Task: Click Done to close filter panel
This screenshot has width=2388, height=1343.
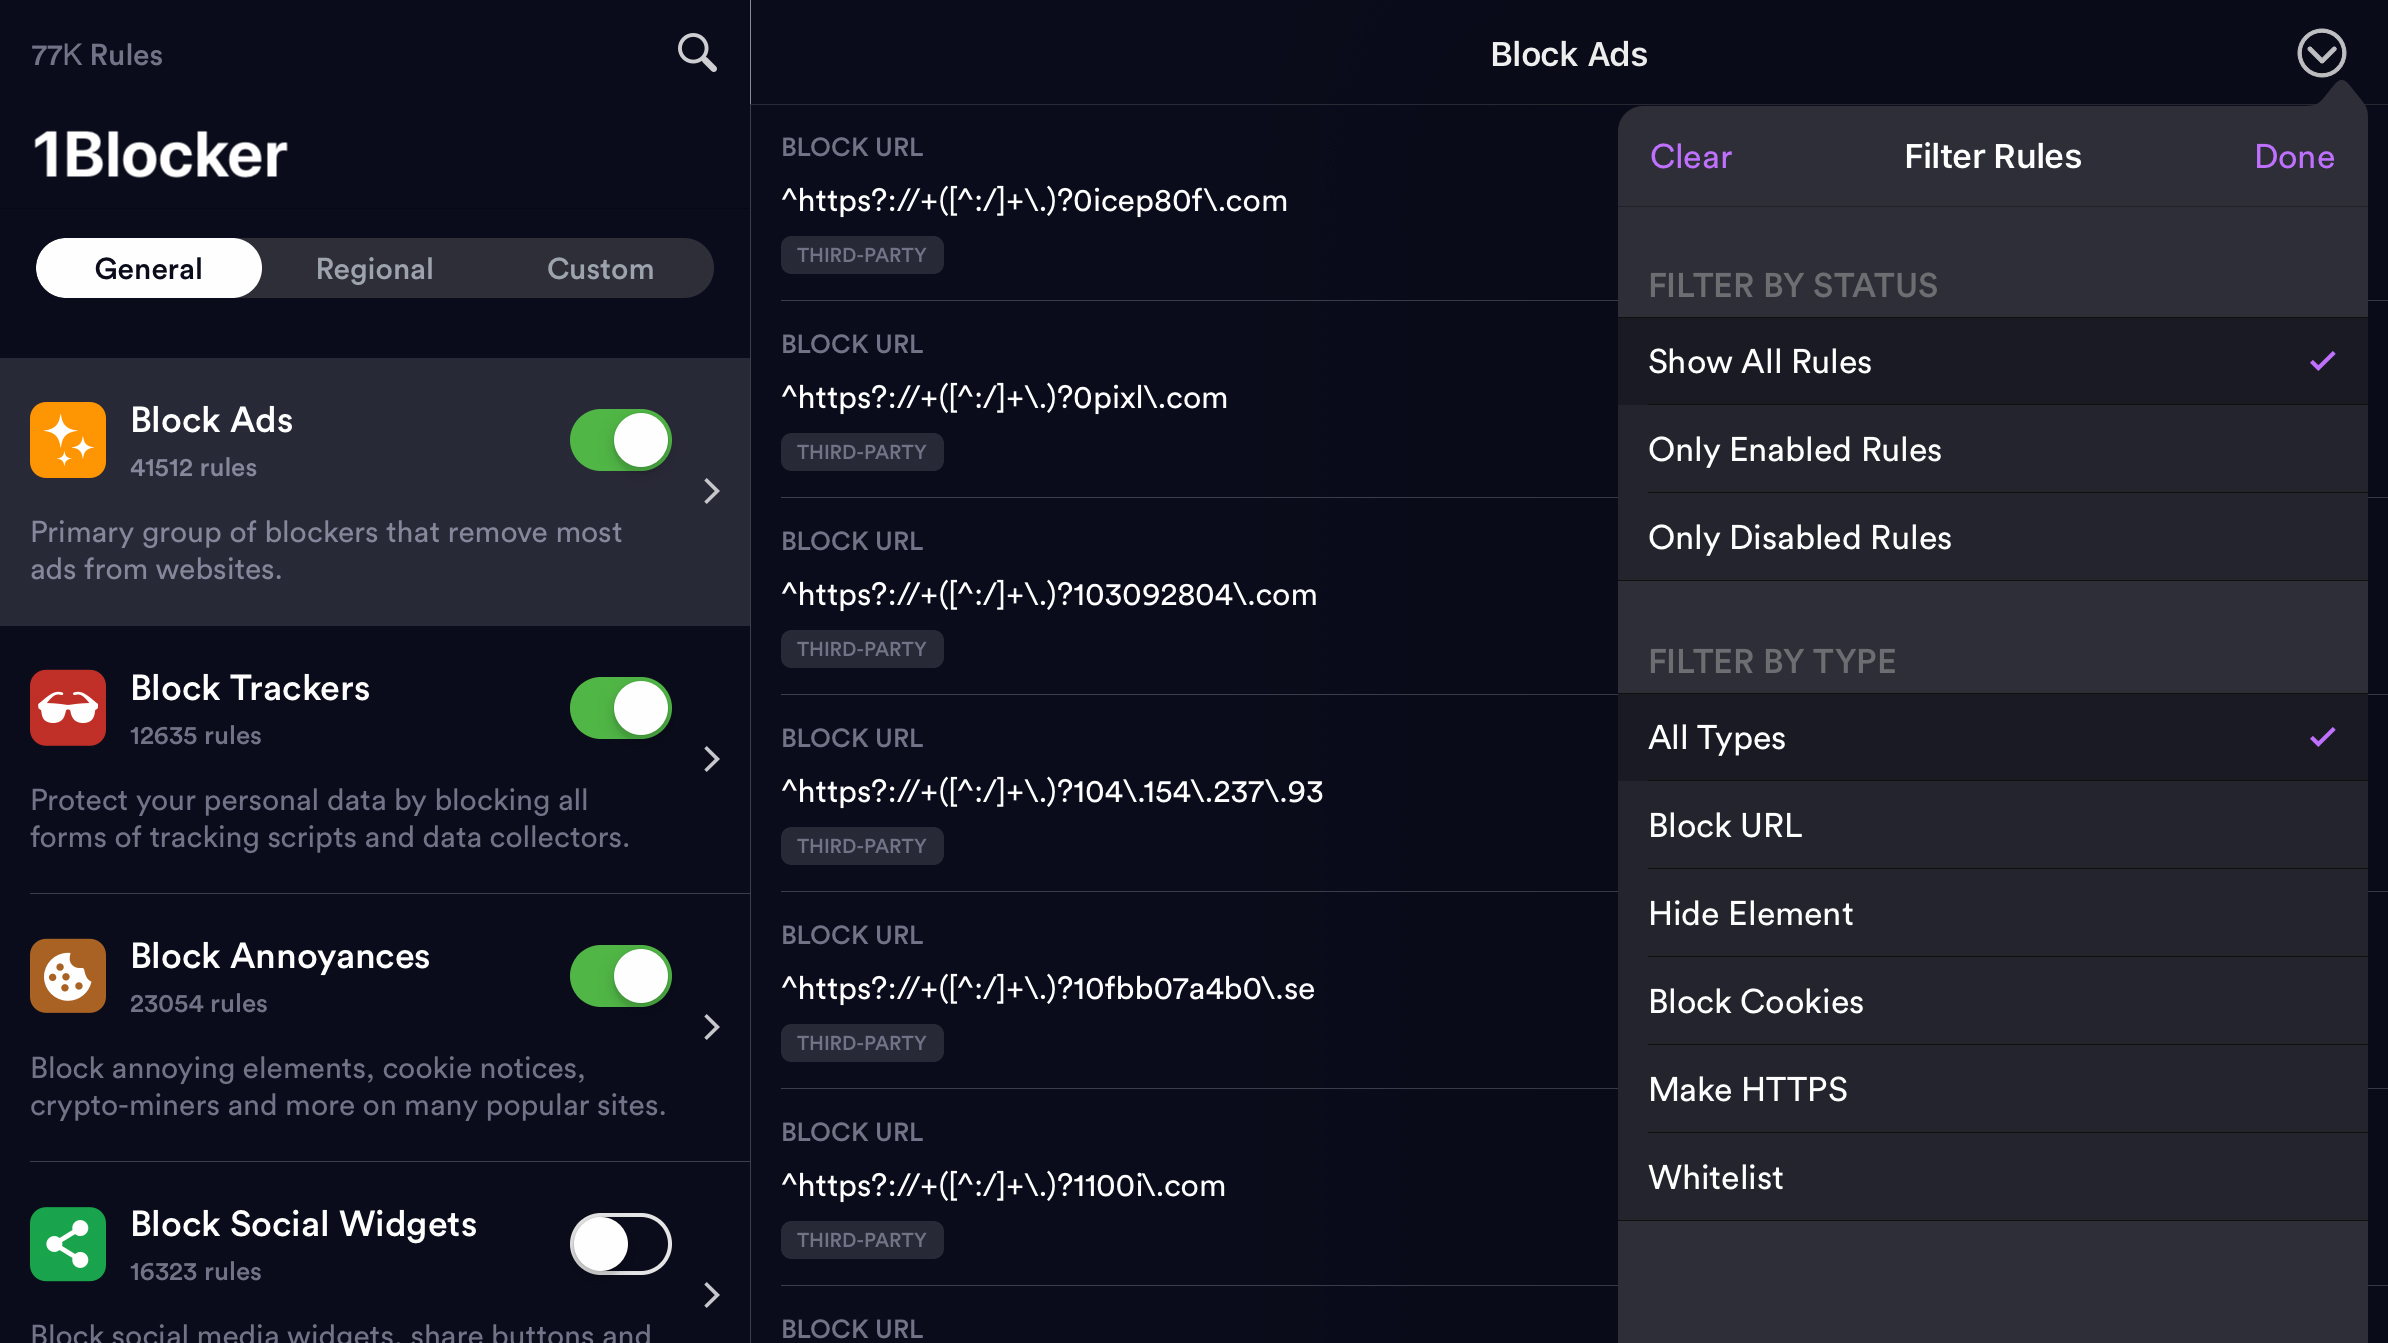Action: (2296, 154)
